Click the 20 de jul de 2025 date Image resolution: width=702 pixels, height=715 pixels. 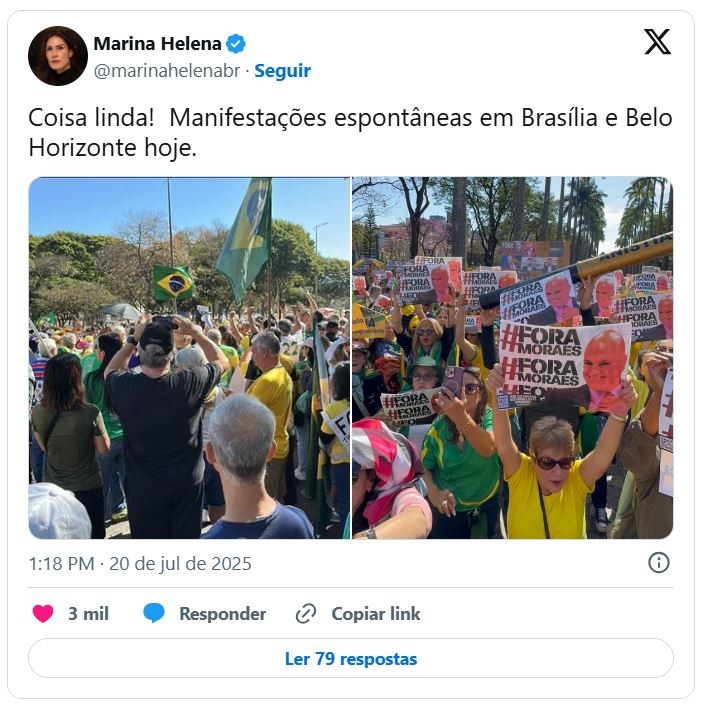coord(180,564)
